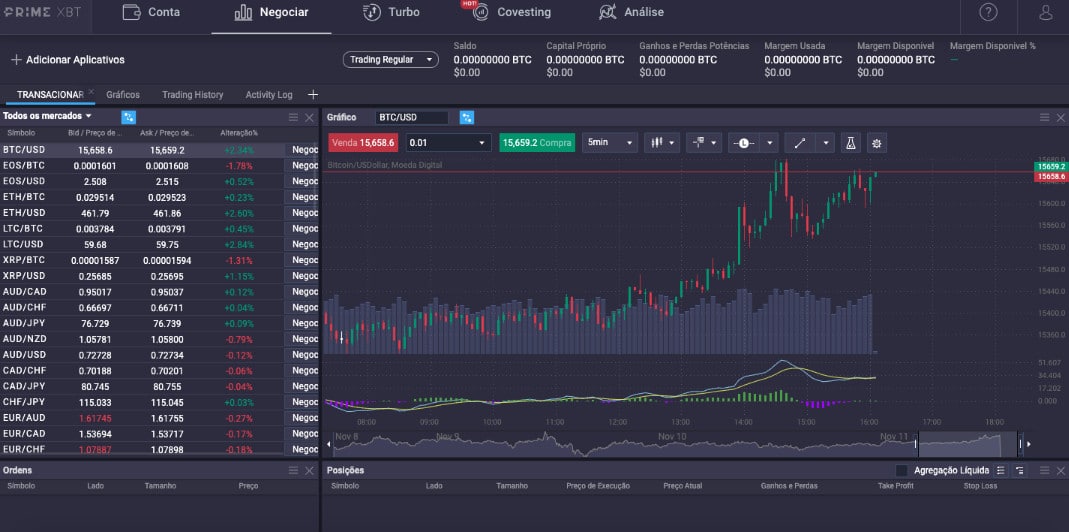Open the Trading History tab
Screen dimensions: 1069x532
192,95
